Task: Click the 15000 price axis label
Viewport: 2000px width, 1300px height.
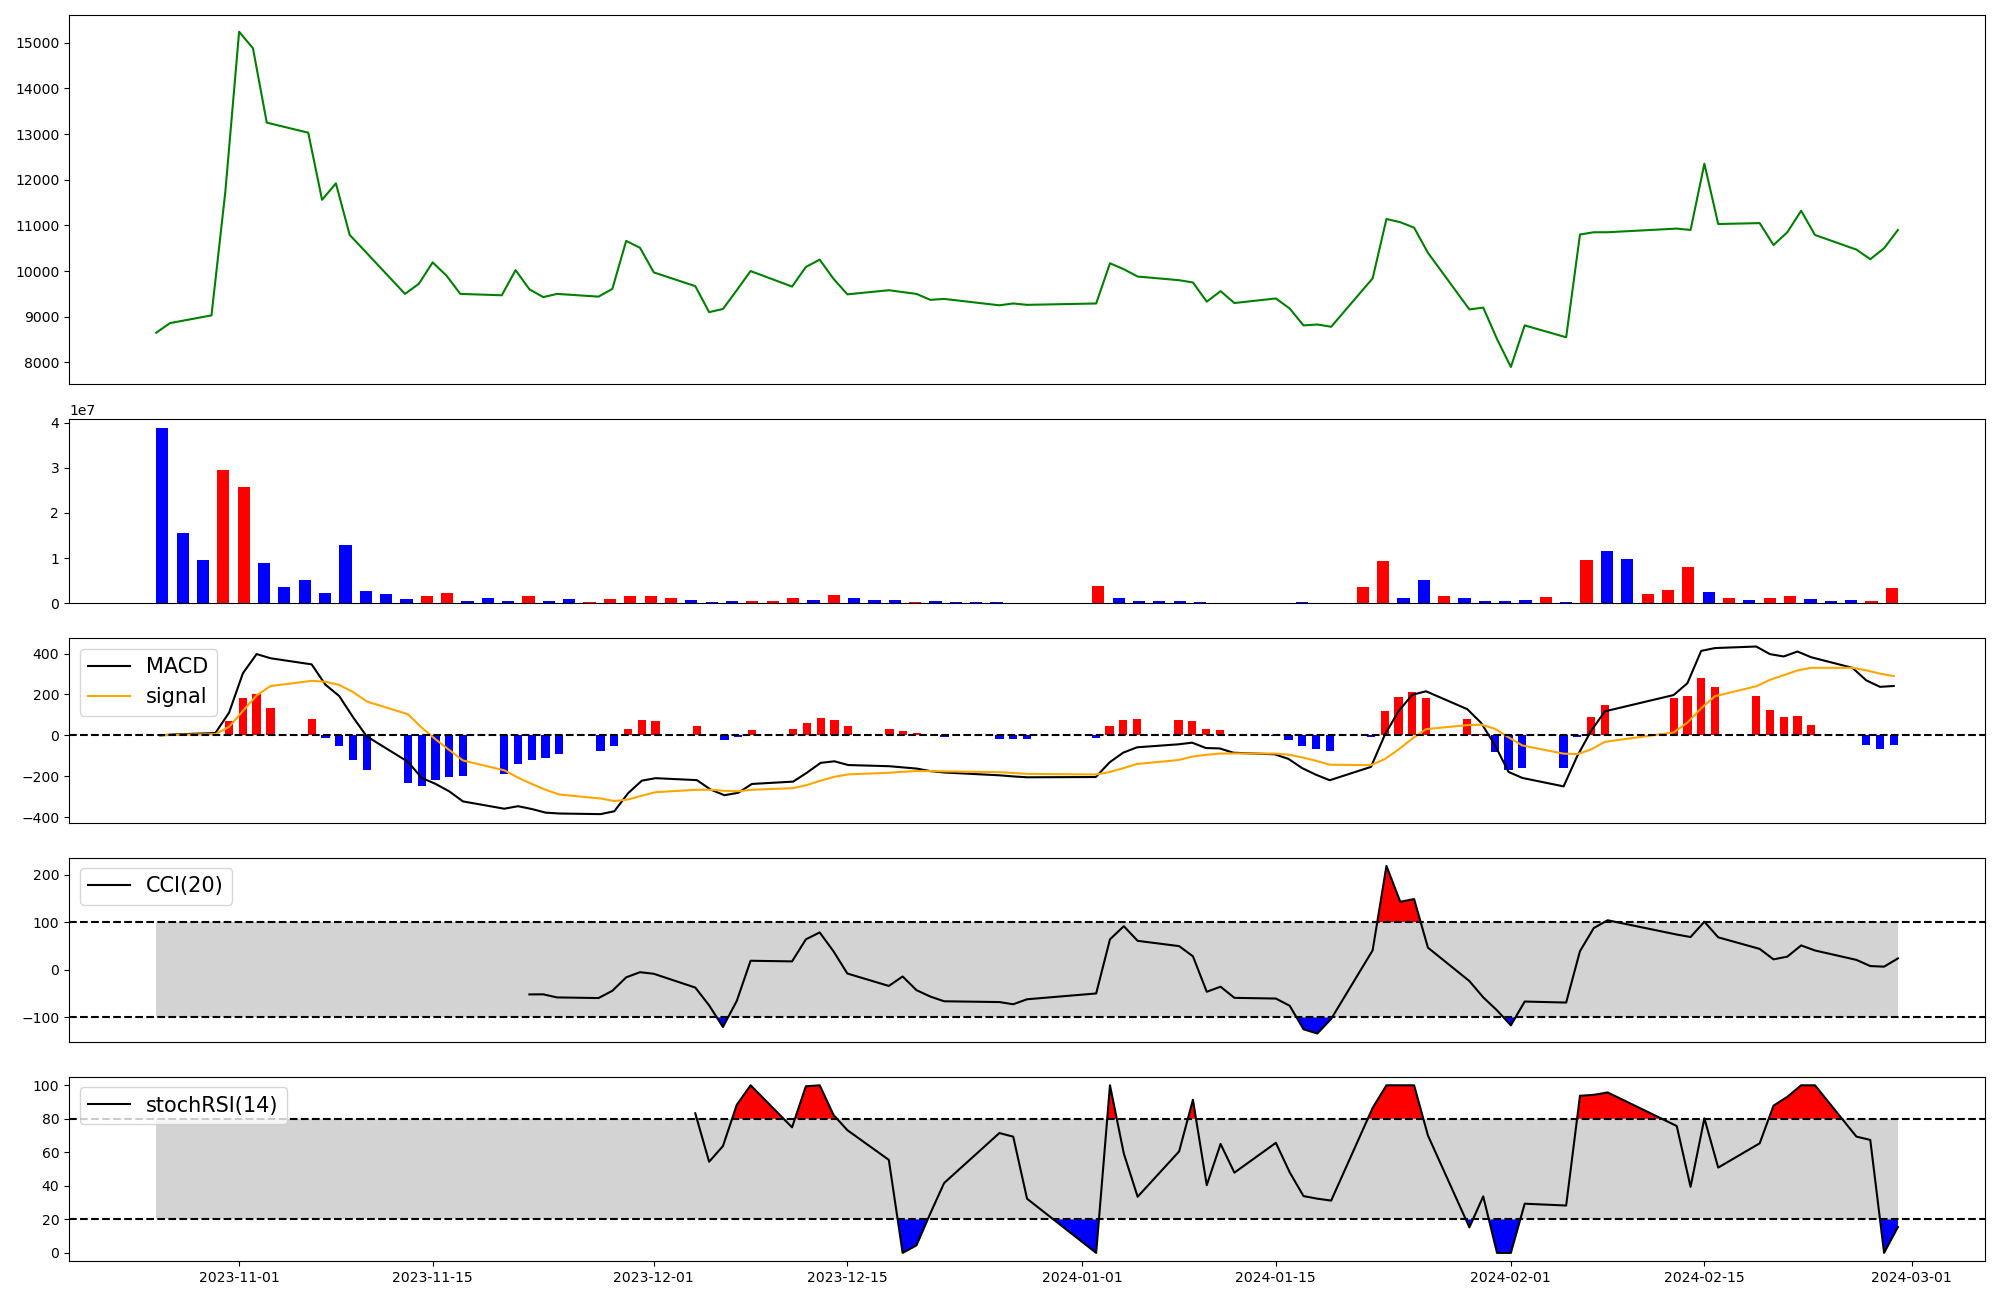Action: pos(38,43)
